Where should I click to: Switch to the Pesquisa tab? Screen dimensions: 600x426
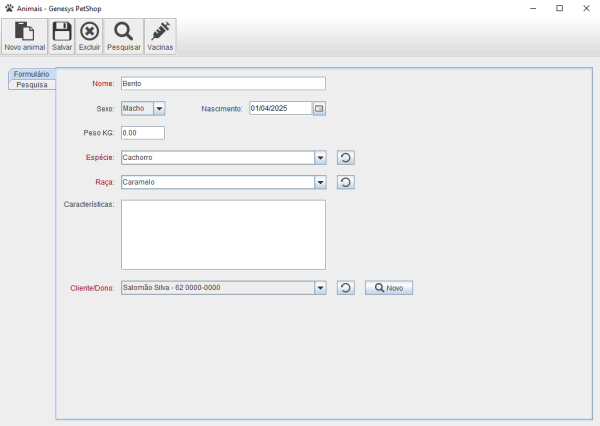31,85
